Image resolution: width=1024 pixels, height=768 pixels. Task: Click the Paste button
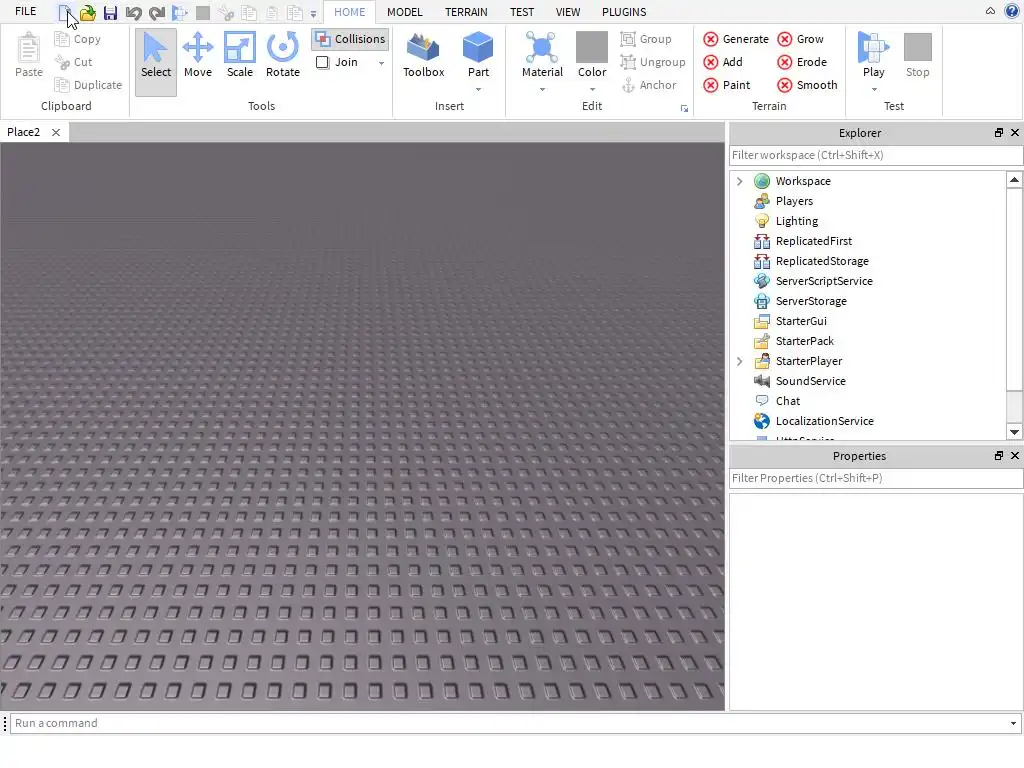click(29, 56)
